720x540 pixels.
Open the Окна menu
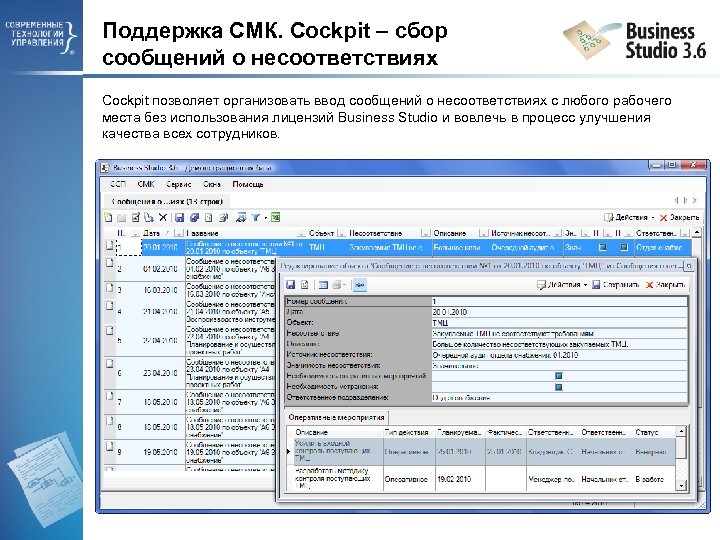coord(212,184)
